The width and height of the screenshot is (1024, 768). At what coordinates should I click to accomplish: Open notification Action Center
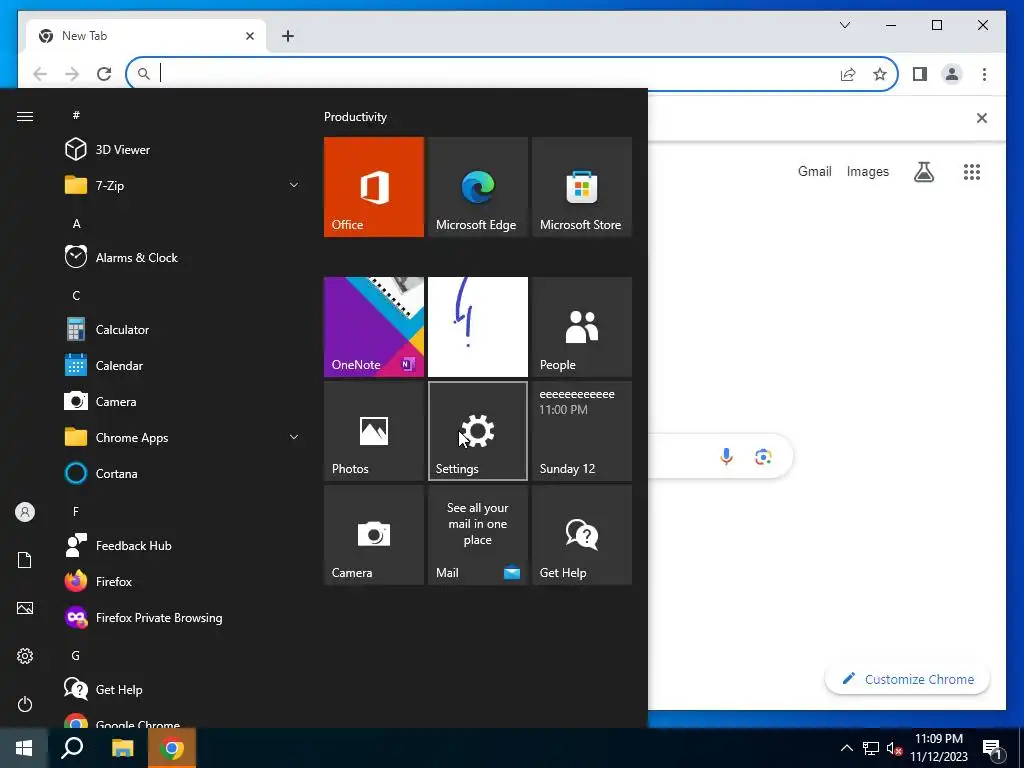[x=991, y=748]
